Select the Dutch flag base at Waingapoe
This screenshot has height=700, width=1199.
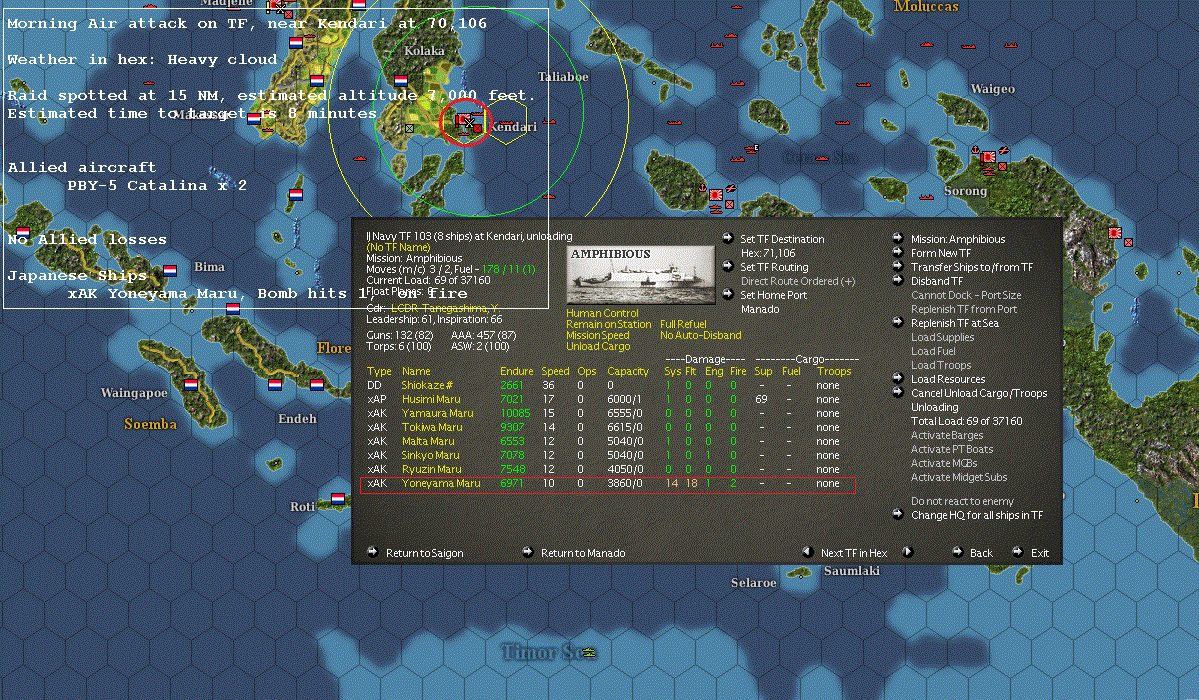[190, 385]
